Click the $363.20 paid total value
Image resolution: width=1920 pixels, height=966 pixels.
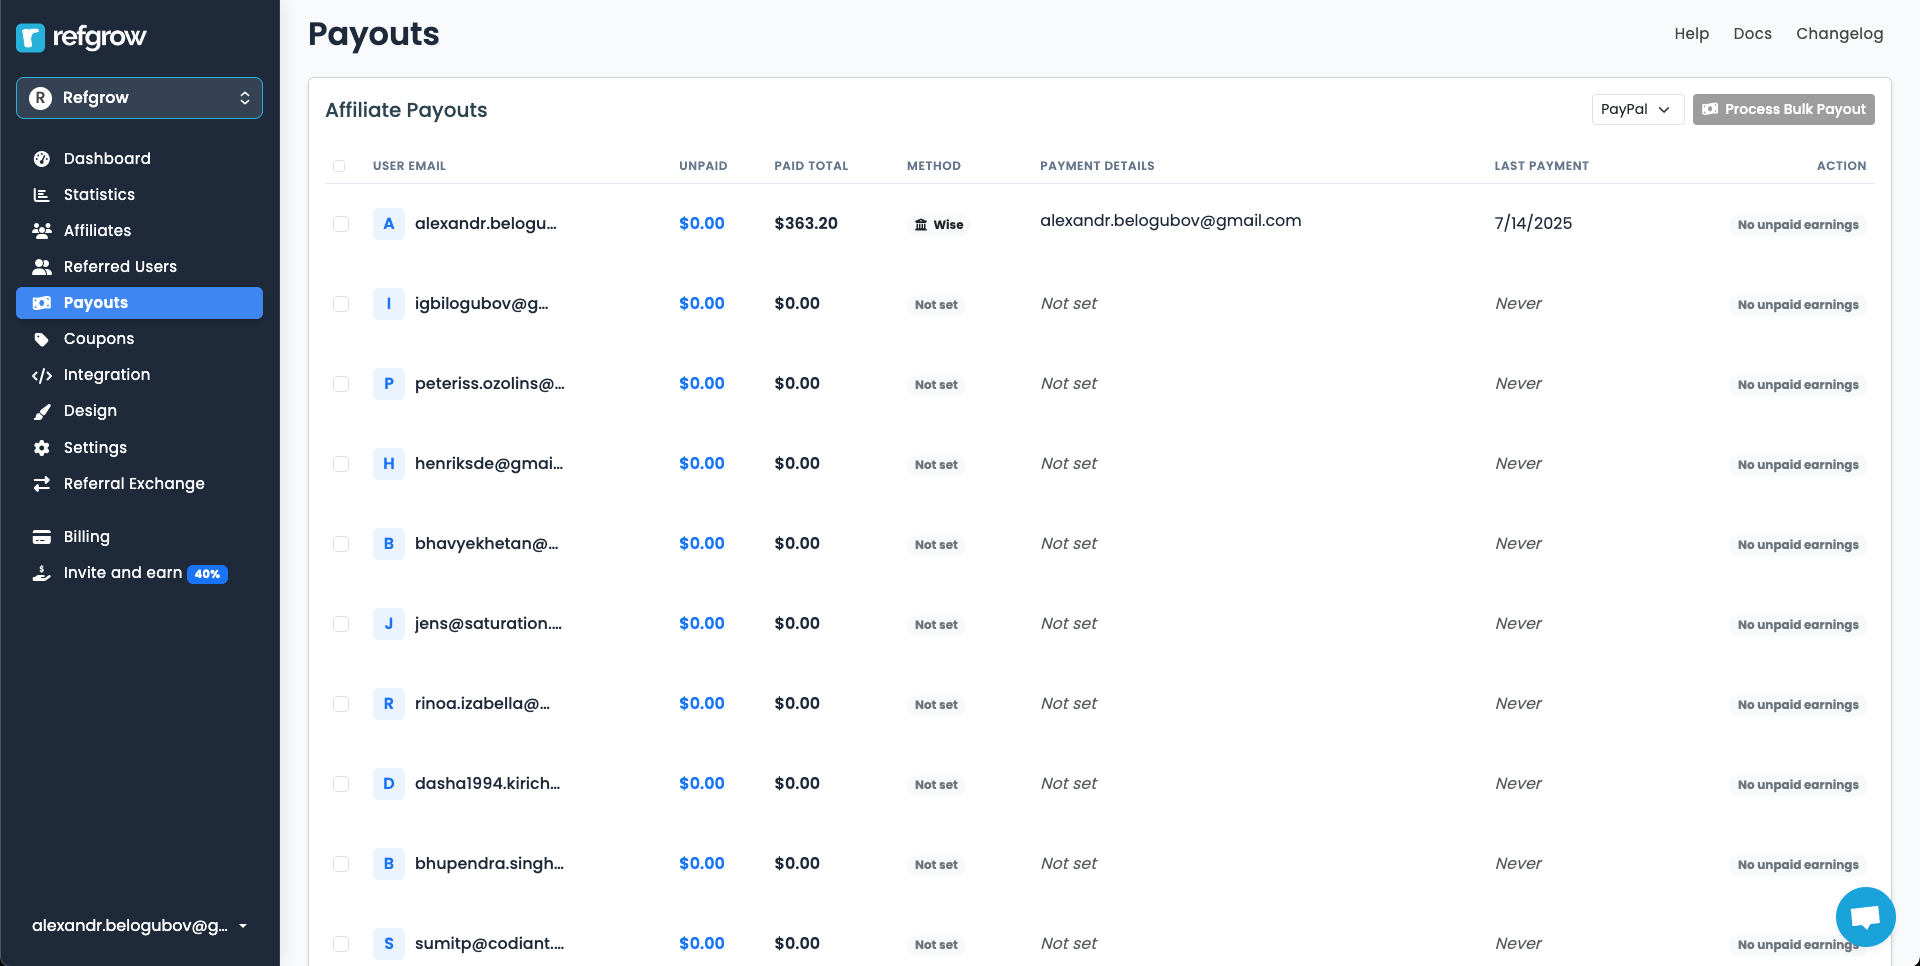click(x=806, y=224)
